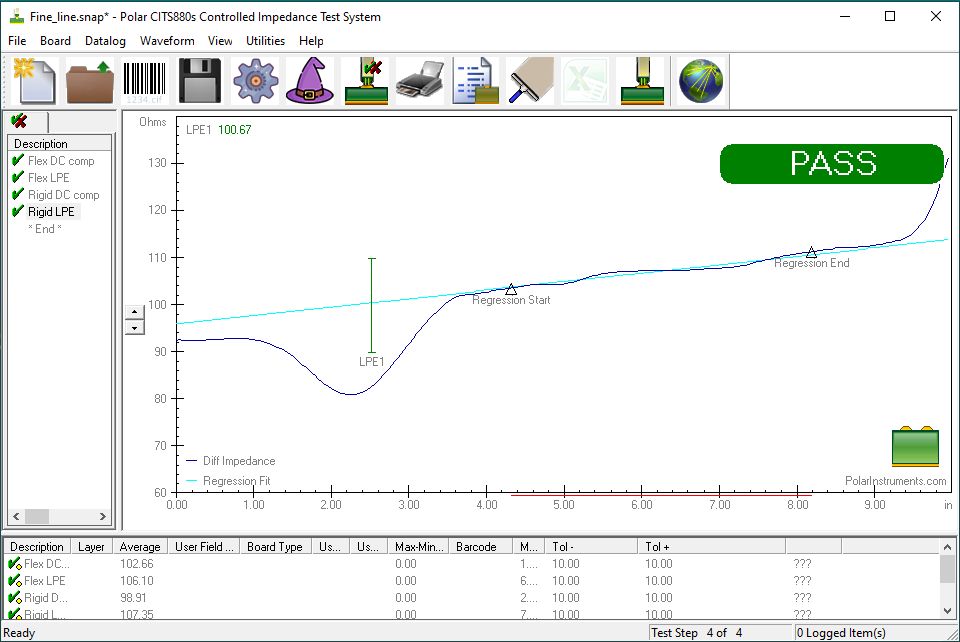Image resolution: width=960 pixels, height=642 pixels.
Task: Open the Waveform menu
Action: point(167,41)
